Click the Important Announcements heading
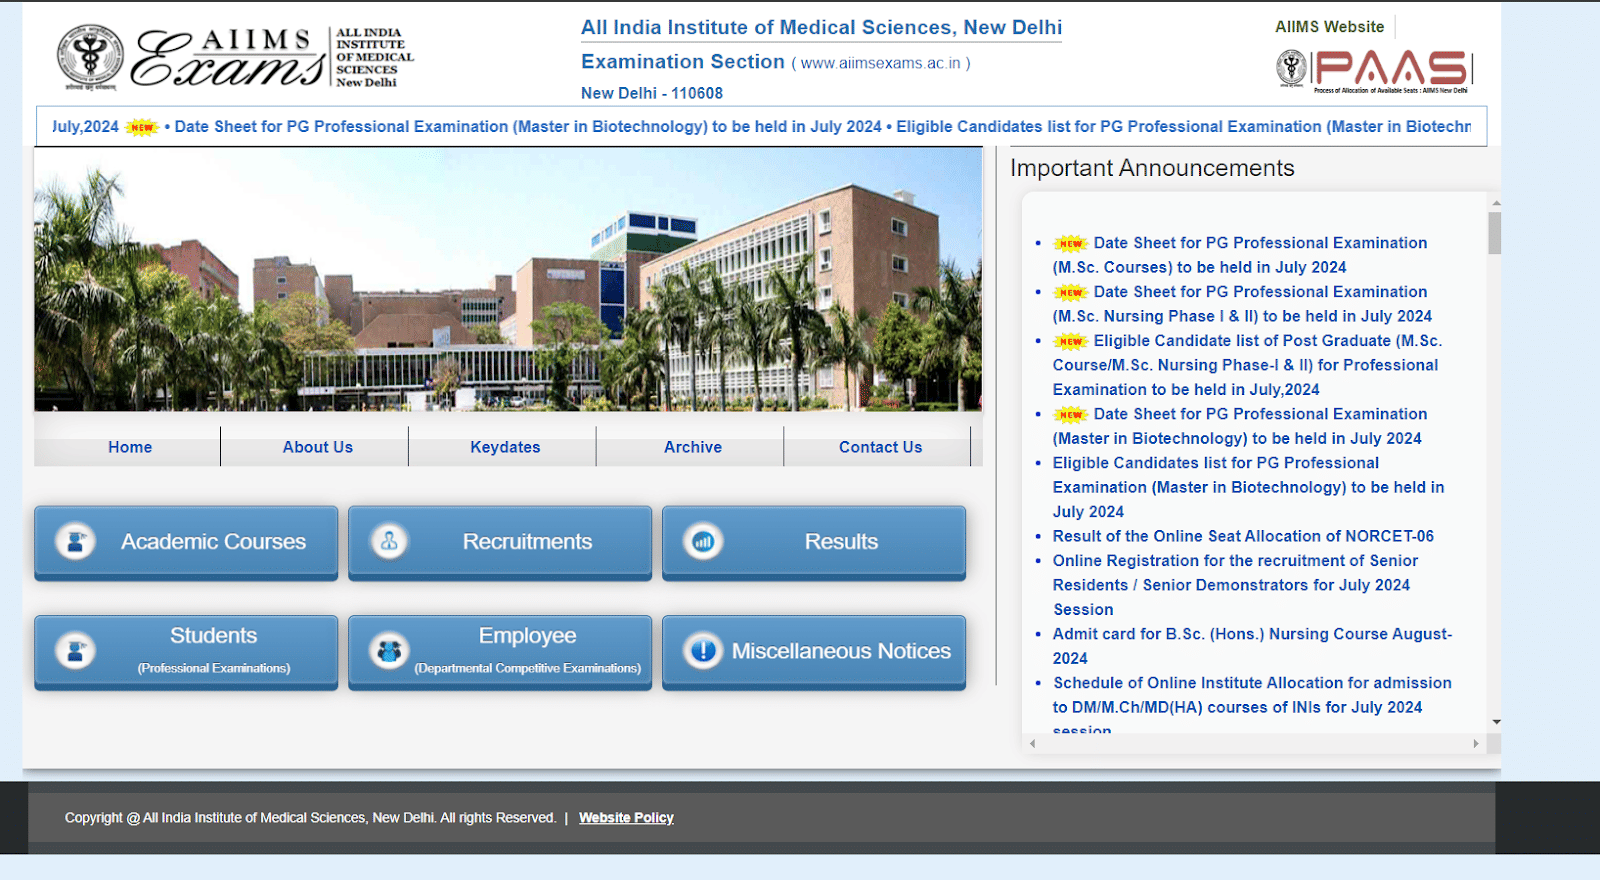The height and width of the screenshot is (880, 1600). click(x=1152, y=168)
